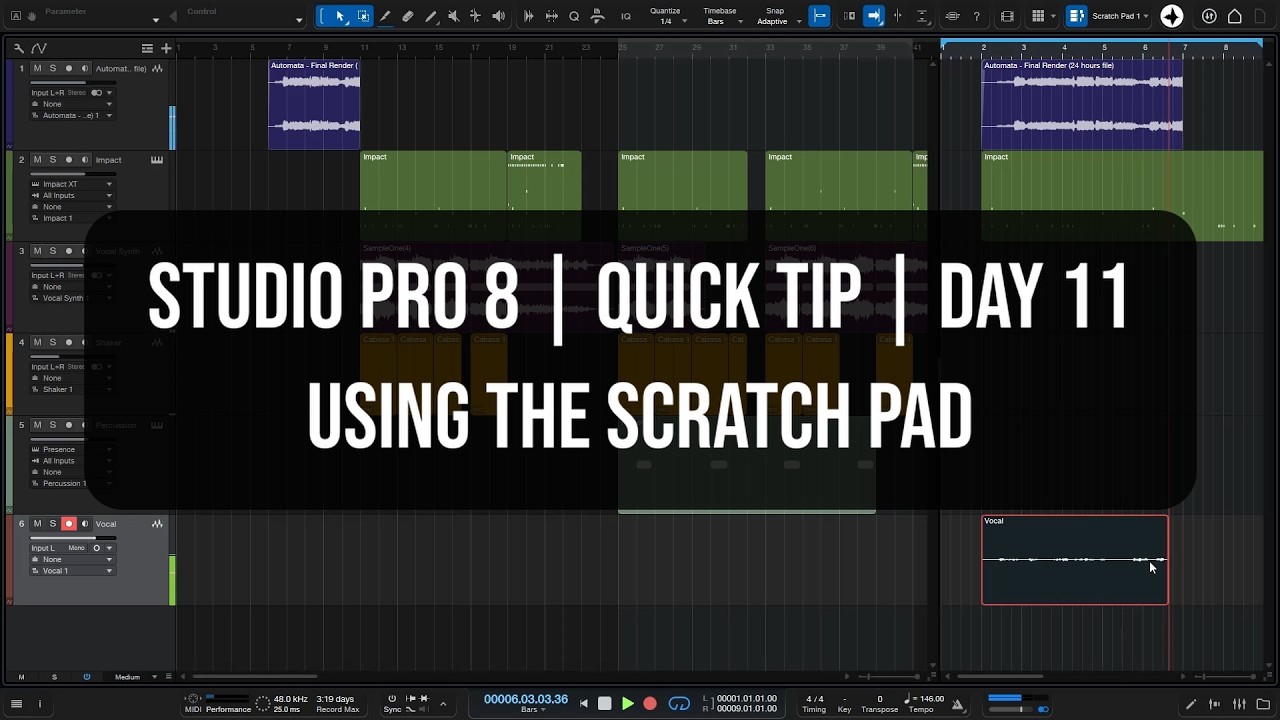Select the Paint pencil tool

click(x=431, y=16)
